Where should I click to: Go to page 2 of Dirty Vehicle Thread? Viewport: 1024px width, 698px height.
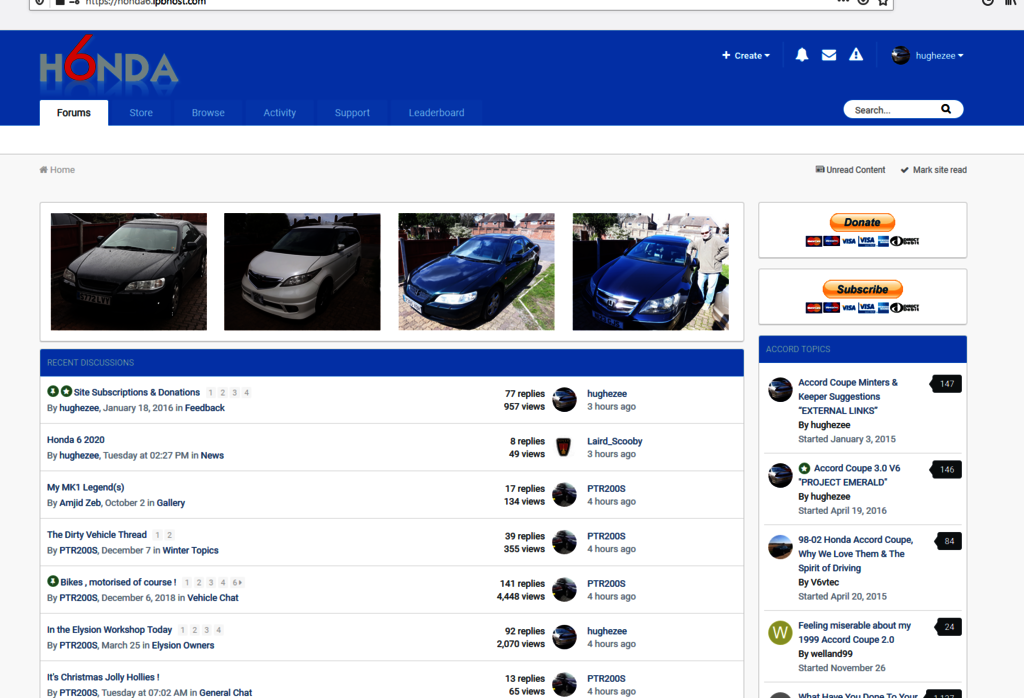169,535
